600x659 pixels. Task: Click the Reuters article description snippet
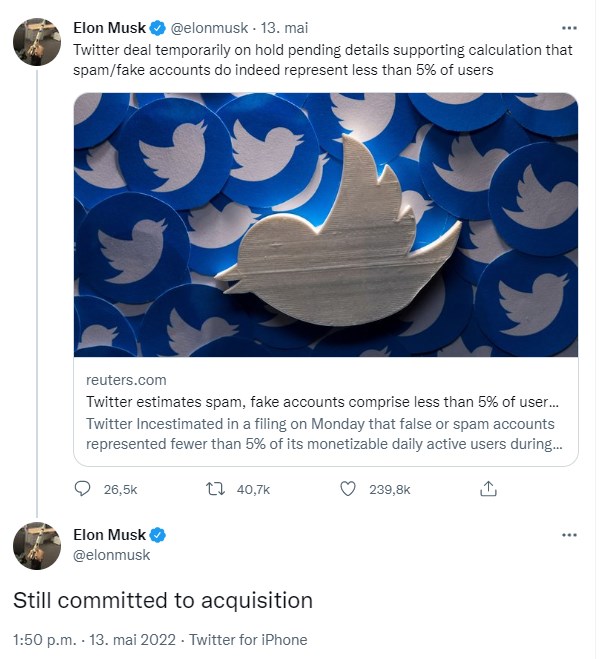click(x=322, y=434)
